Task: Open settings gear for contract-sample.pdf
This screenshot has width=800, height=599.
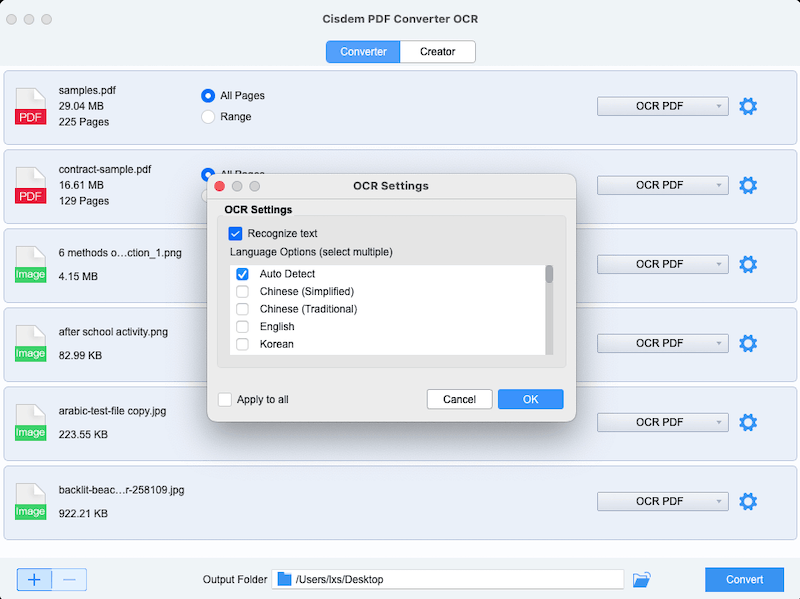Action: point(748,185)
